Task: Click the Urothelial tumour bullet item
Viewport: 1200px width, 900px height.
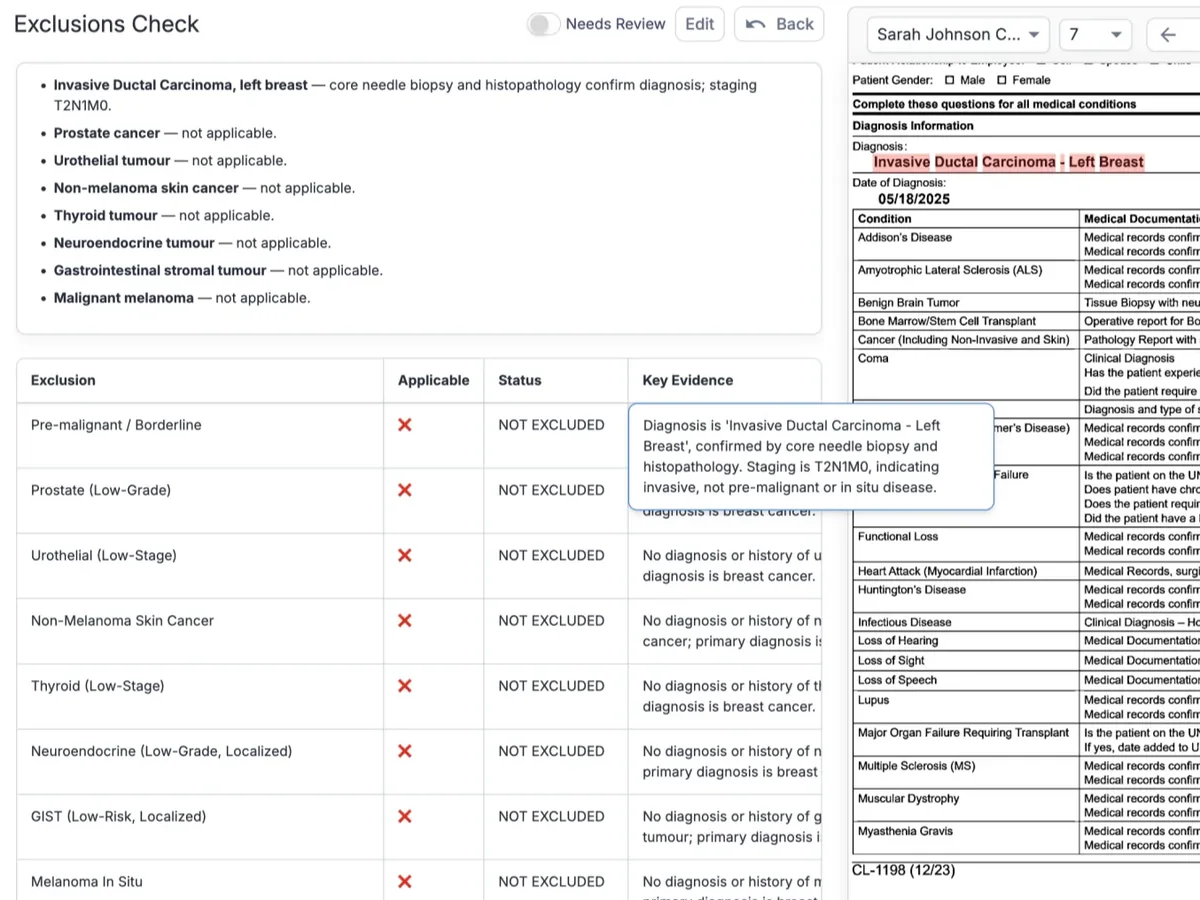Action: (x=170, y=160)
